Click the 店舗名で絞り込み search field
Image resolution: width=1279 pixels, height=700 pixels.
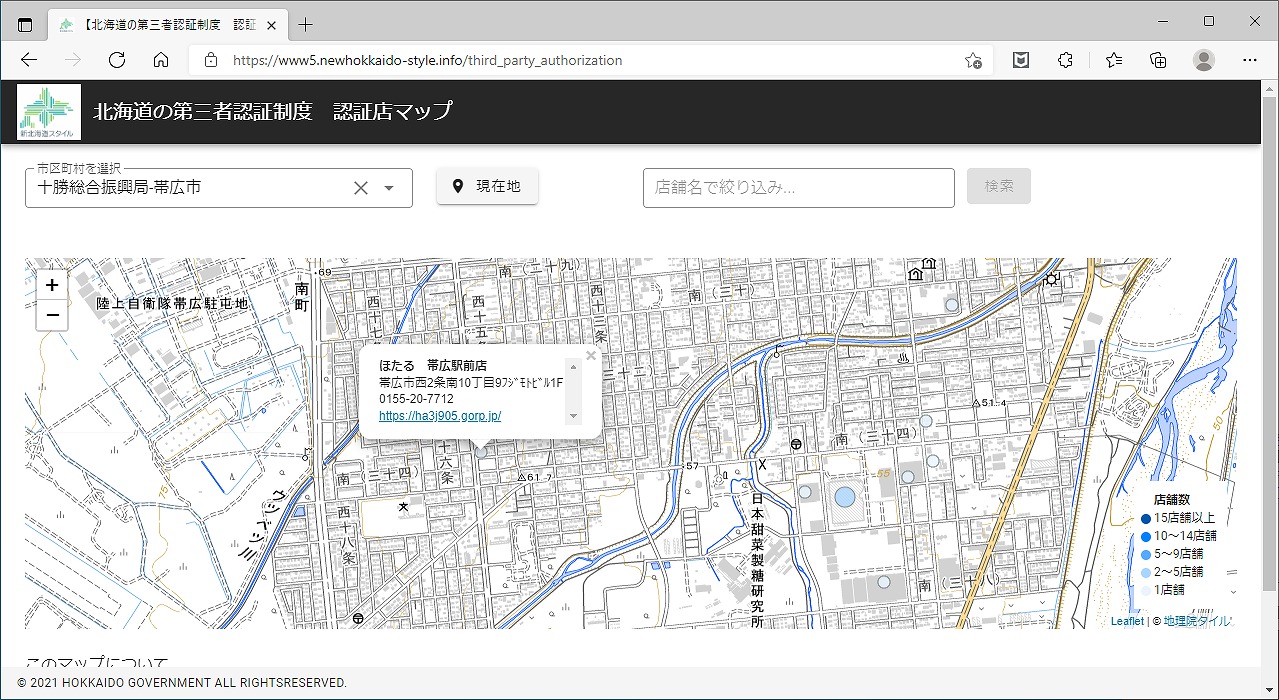(798, 187)
